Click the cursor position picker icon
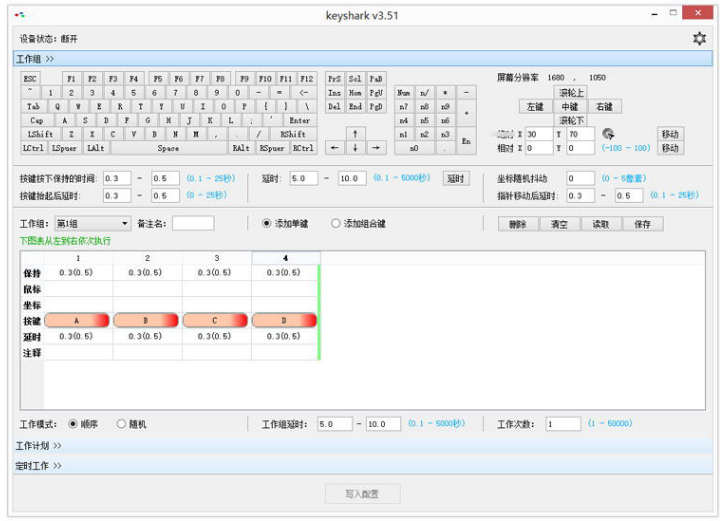721x521 pixels. tap(608, 134)
